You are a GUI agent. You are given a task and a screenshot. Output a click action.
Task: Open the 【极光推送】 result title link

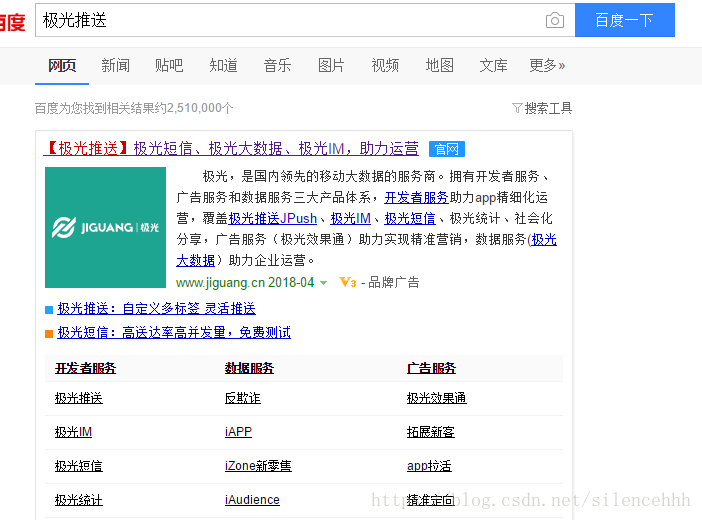(231, 149)
